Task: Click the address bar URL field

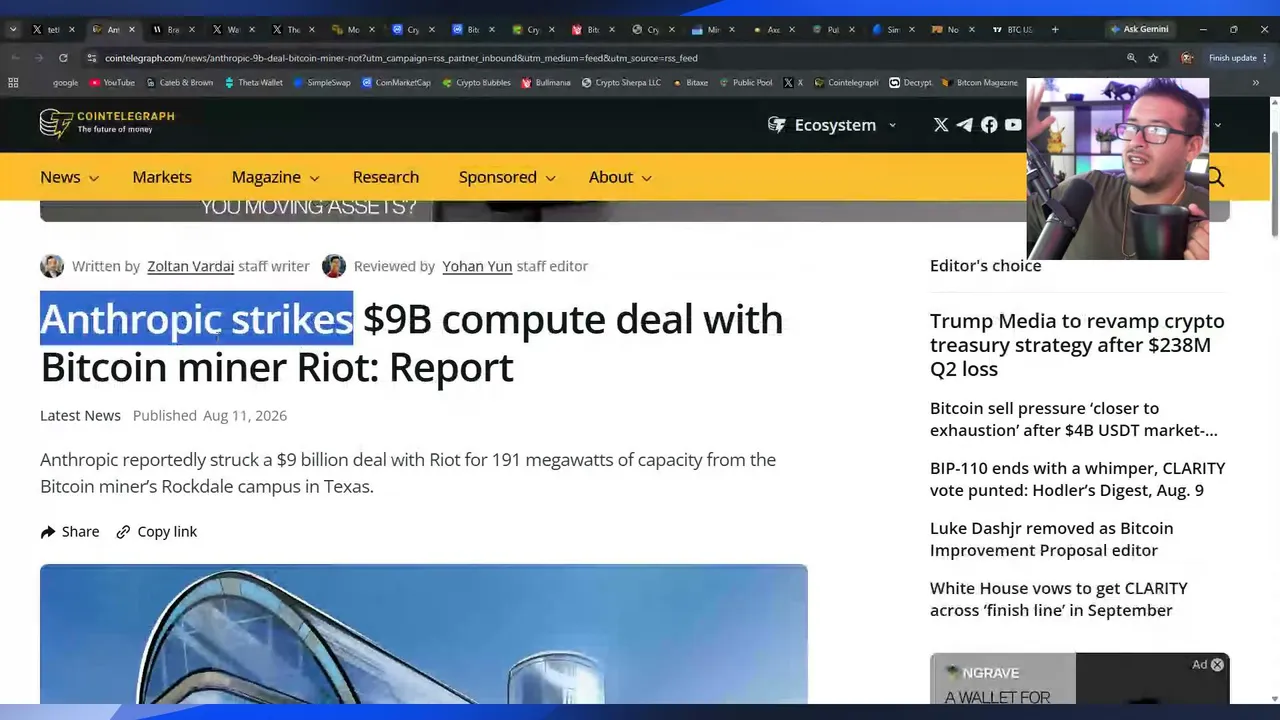Action: tap(600, 58)
